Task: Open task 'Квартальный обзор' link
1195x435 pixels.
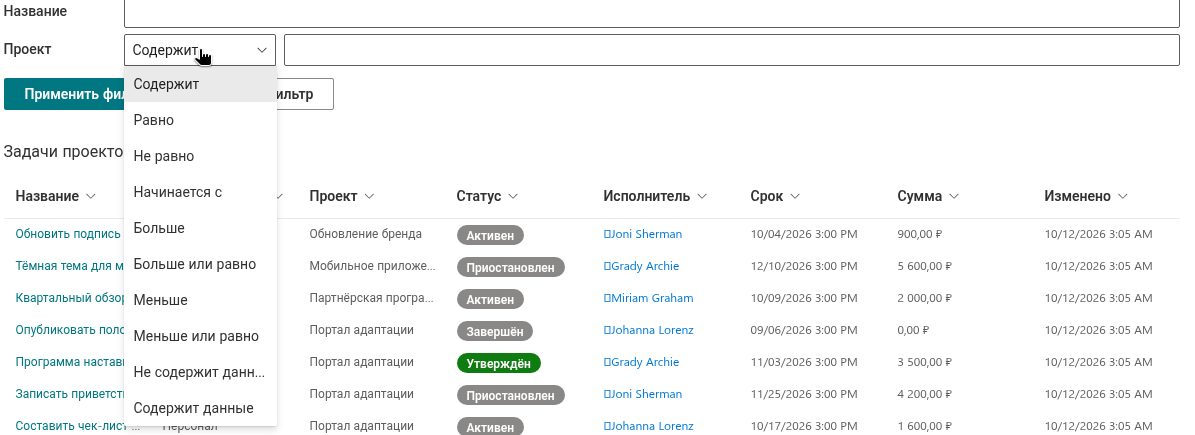Action: 69,298
